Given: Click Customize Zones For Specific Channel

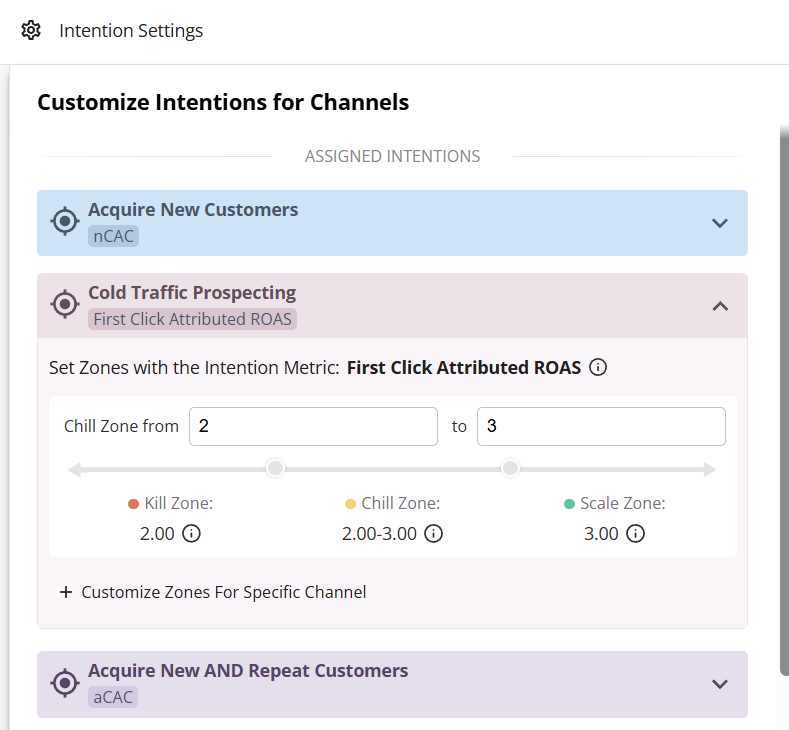Looking at the screenshot, I should (224, 592).
